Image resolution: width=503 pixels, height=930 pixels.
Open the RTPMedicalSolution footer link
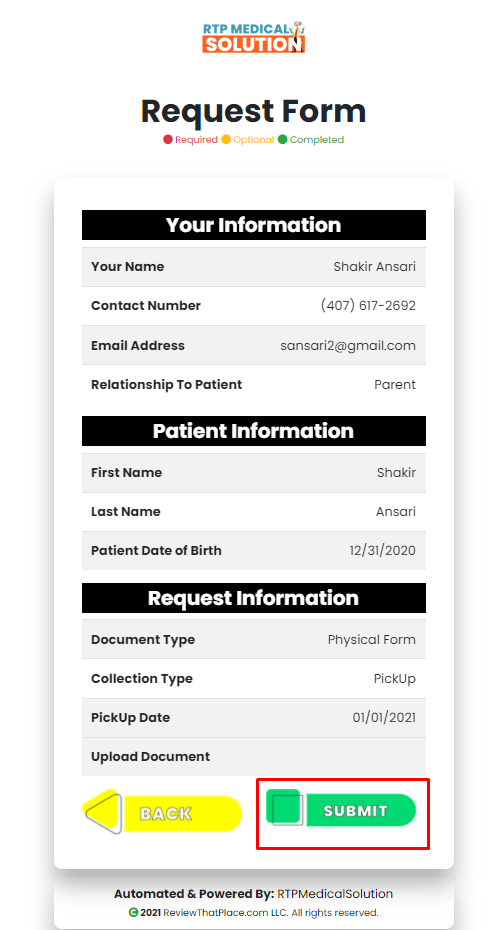pyautogui.click(x=335, y=894)
